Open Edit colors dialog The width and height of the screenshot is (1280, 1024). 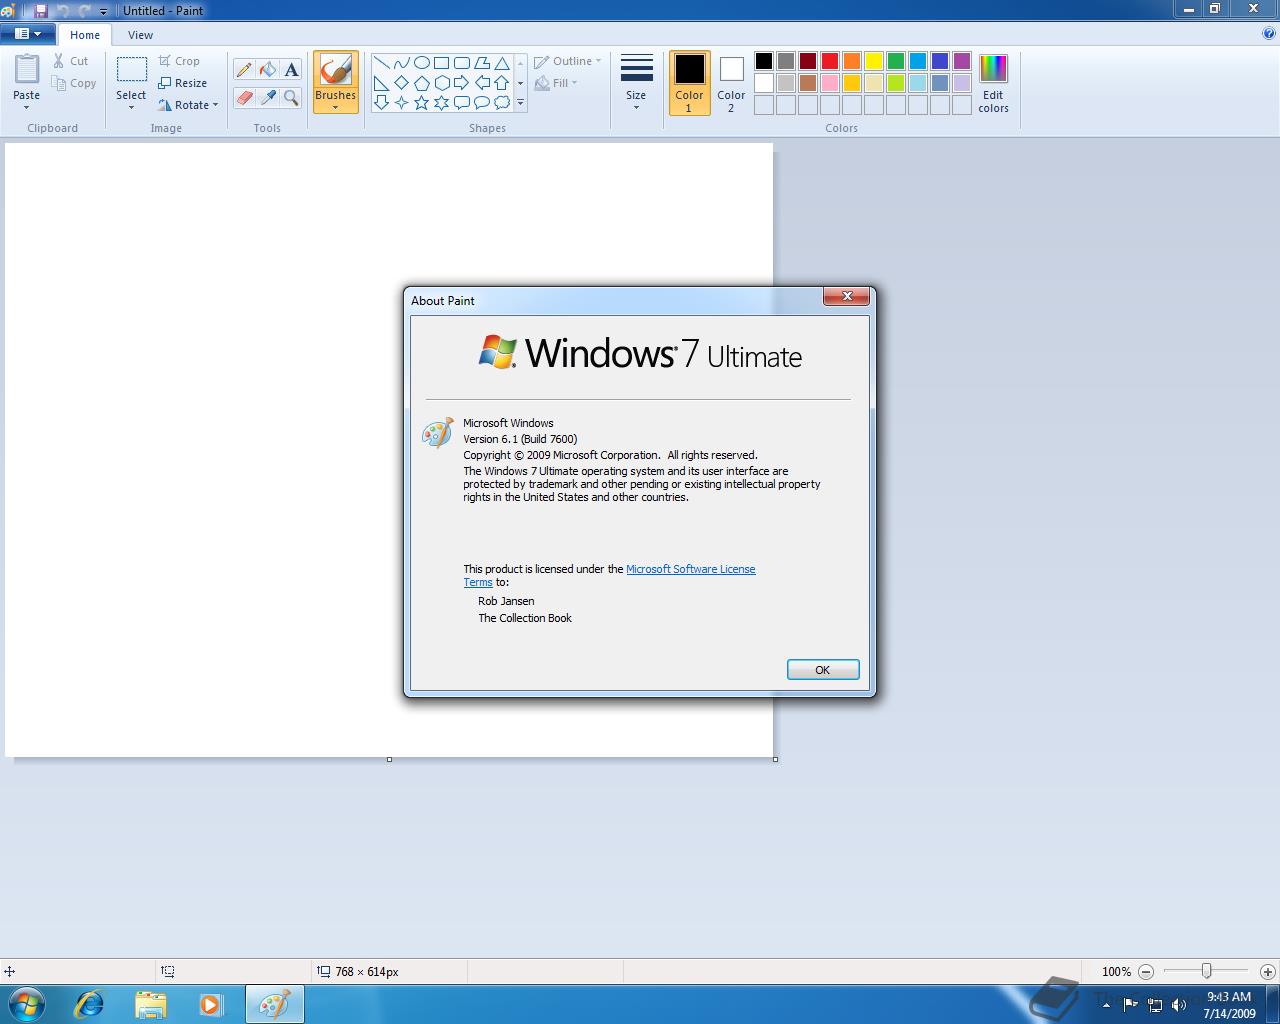coord(993,84)
